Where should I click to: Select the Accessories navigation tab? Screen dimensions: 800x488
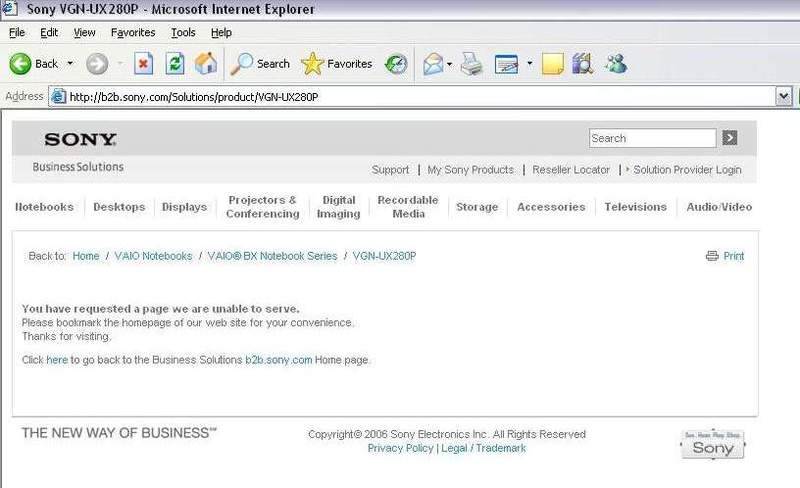pyautogui.click(x=551, y=207)
